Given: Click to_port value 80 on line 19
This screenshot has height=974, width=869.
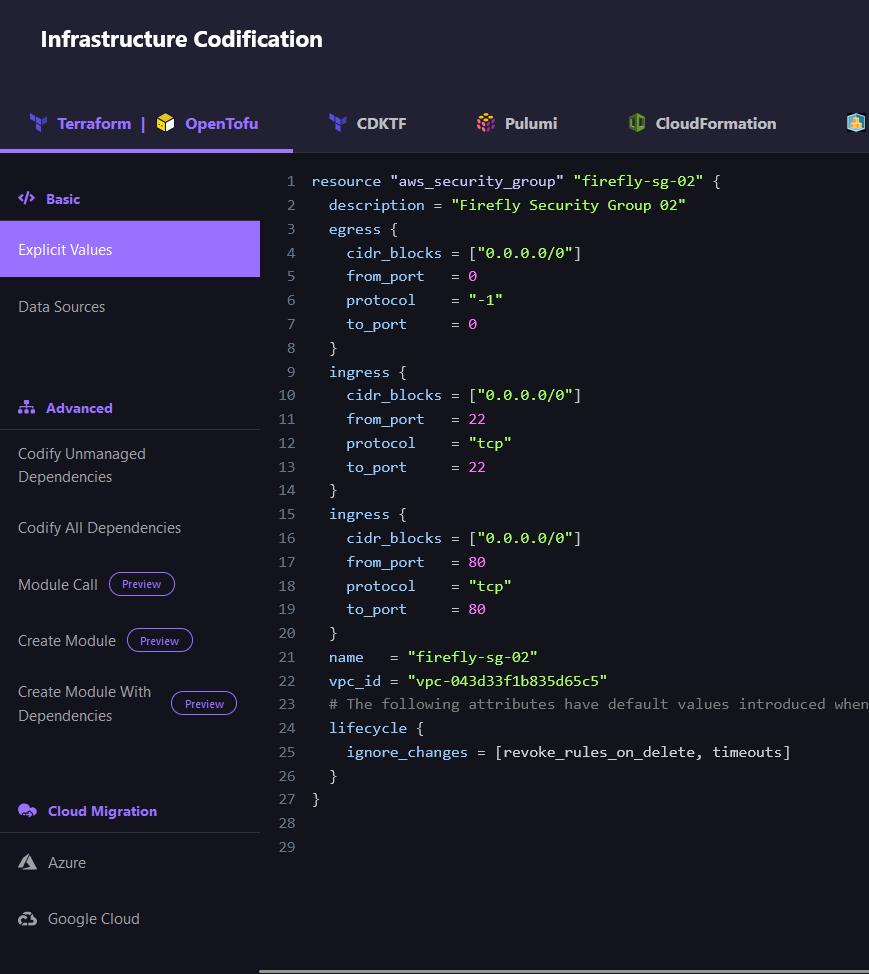Looking at the screenshot, I should tap(477, 609).
